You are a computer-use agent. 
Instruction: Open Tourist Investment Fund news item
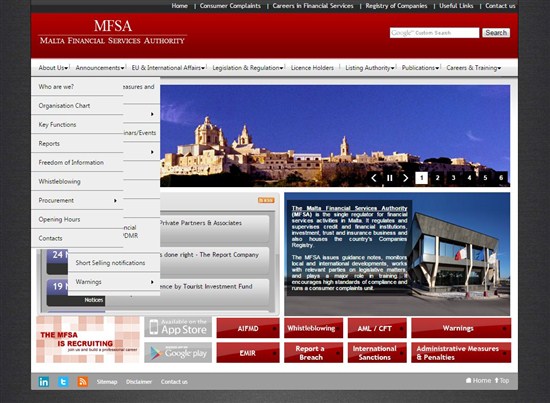206,287
